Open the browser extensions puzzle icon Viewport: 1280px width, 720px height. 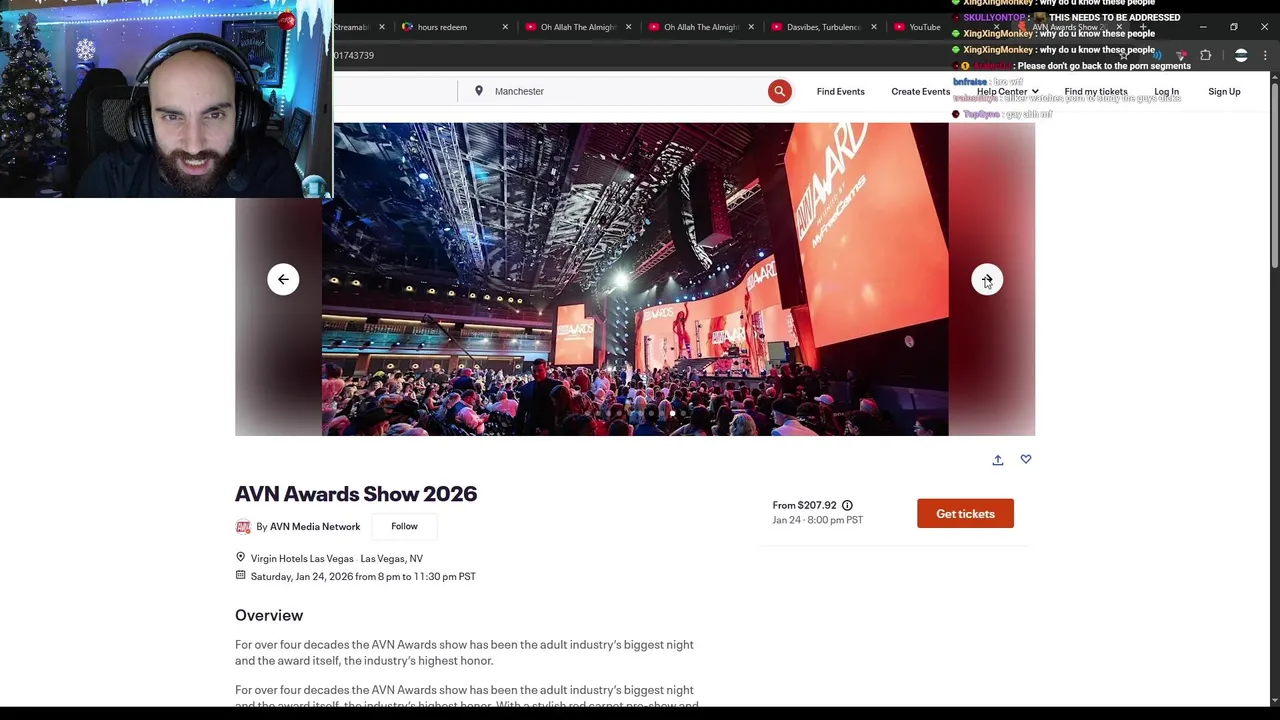click(x=1205, y=55)
